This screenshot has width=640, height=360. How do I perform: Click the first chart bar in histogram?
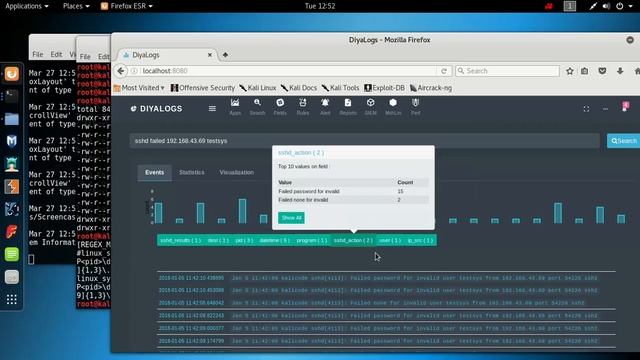(x=158, y=213)
